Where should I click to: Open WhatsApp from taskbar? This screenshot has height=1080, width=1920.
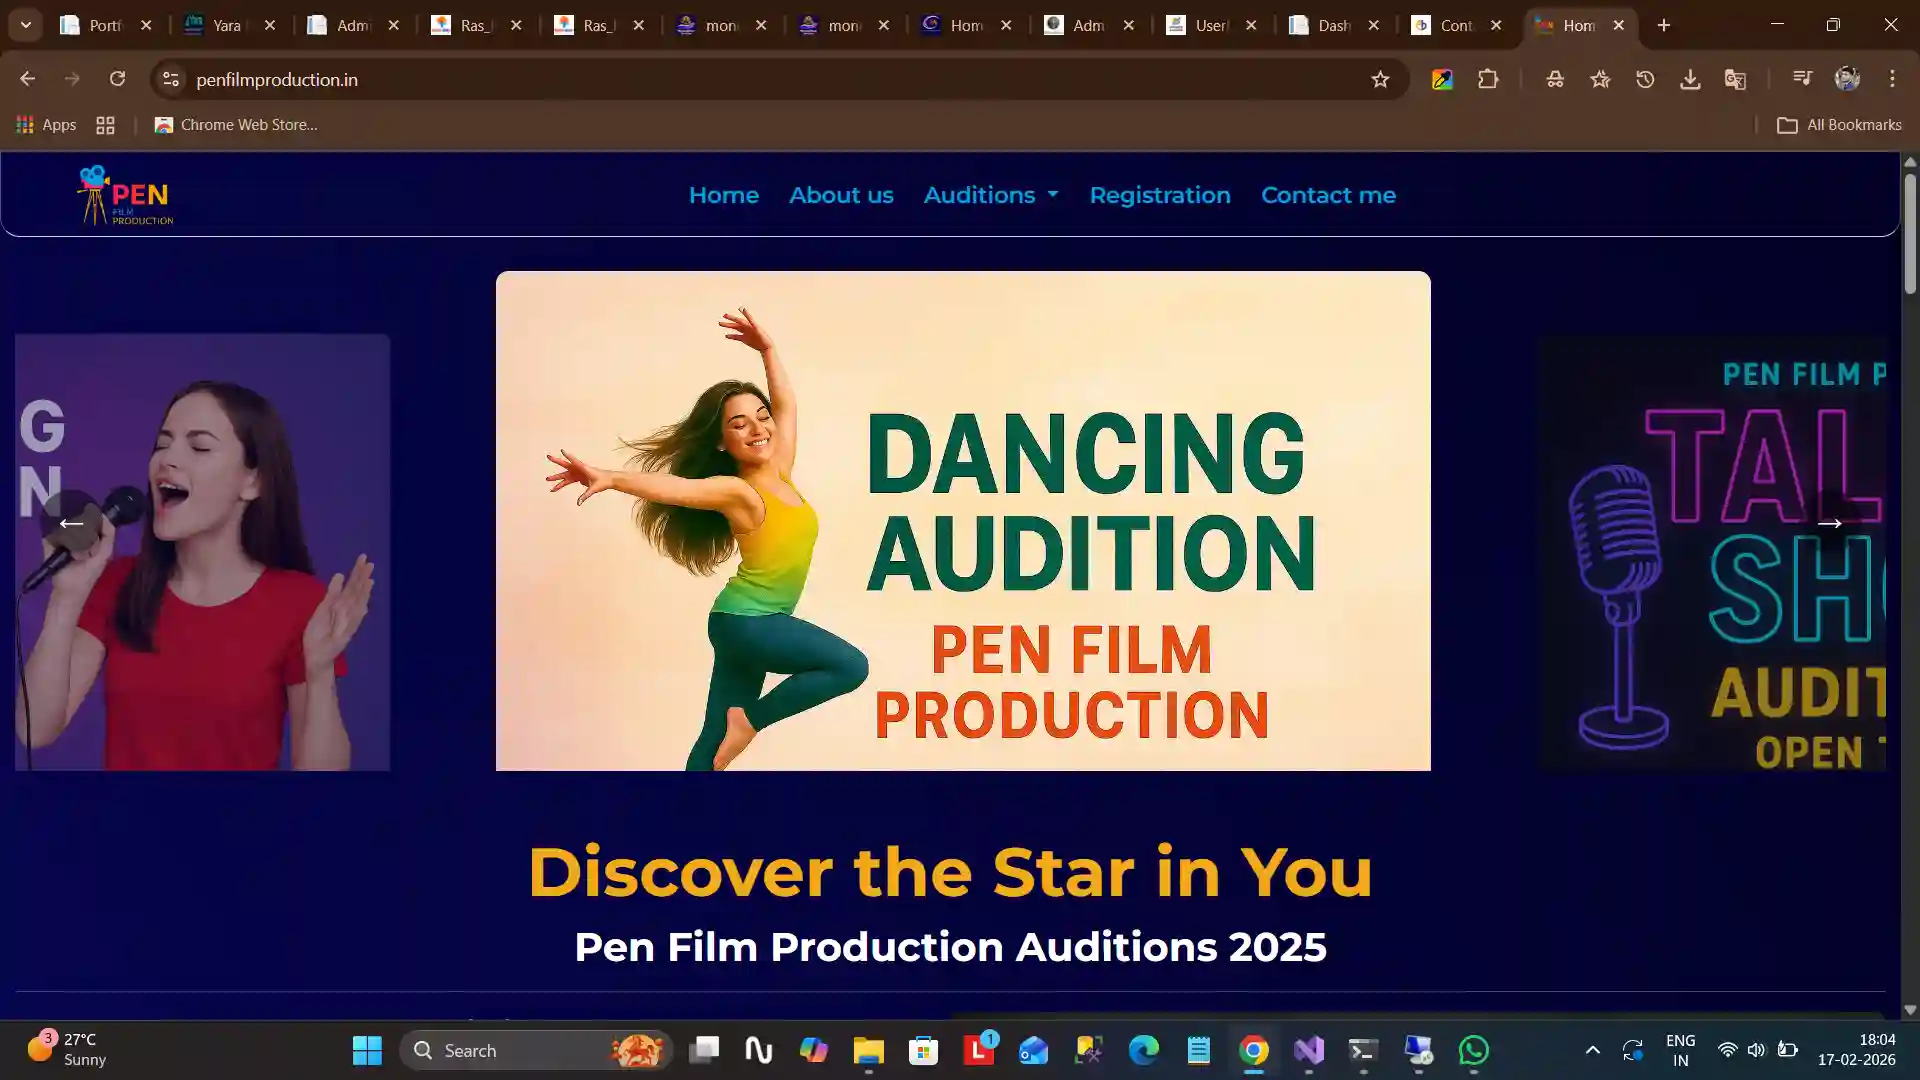point(1473,1050)
